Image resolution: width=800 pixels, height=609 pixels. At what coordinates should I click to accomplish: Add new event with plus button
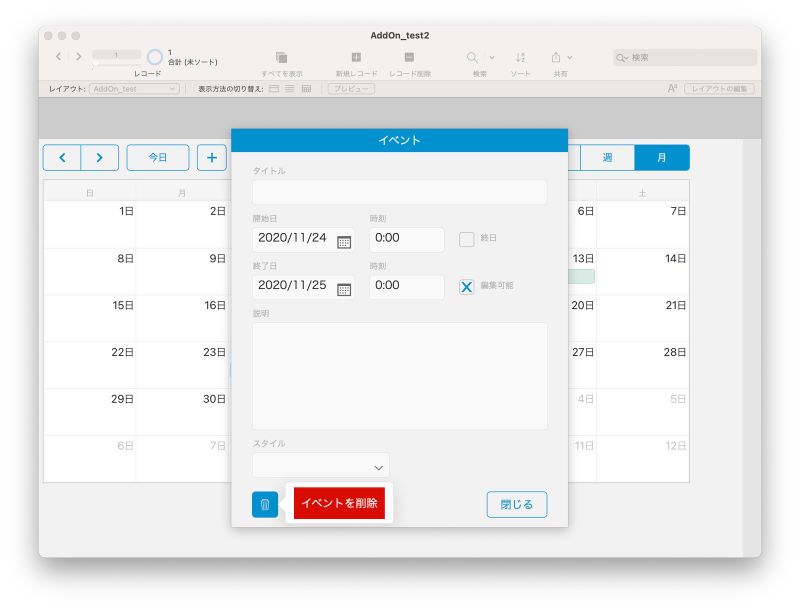tap(212, 158)
